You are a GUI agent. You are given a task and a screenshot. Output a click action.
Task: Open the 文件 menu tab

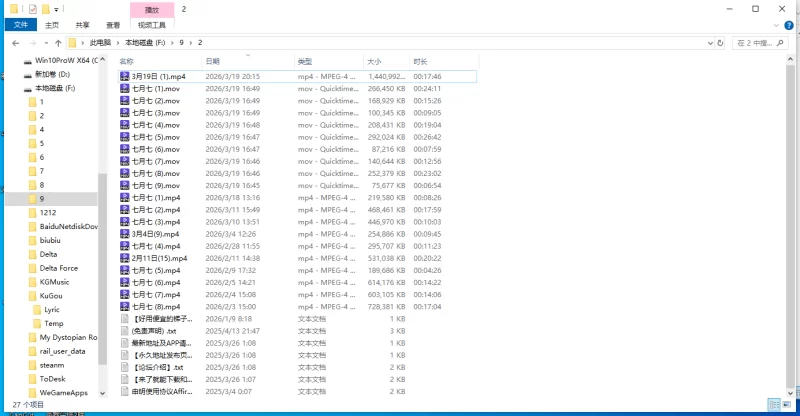[20, 25]
